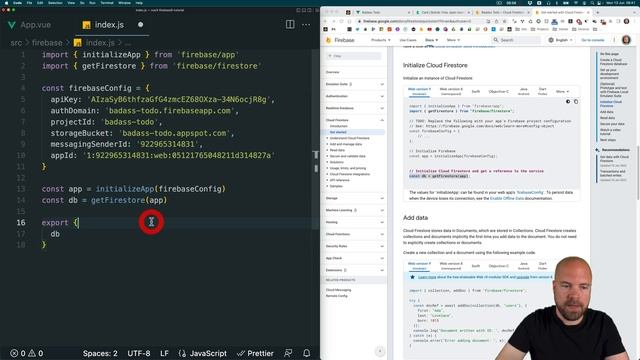Open the Products dropdown in Firebase header
The height and width of the screenshot is (360, 640).
[380, 40]
